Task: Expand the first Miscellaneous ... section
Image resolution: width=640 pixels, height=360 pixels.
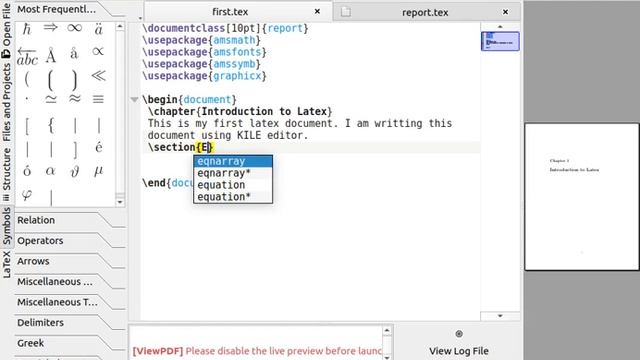Action: [x=69, y=281]
